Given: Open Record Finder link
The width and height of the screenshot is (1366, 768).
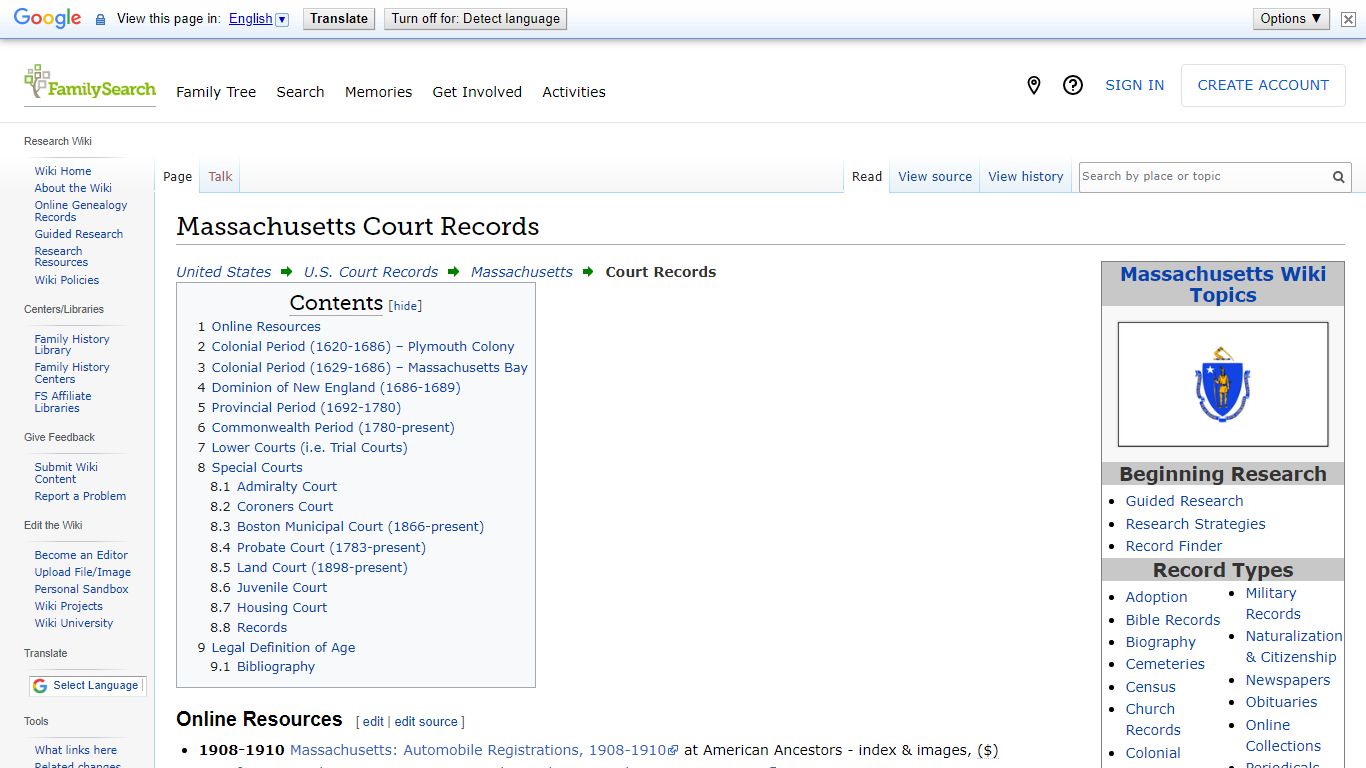Looking at the screenshot, I should (1174, 546).
